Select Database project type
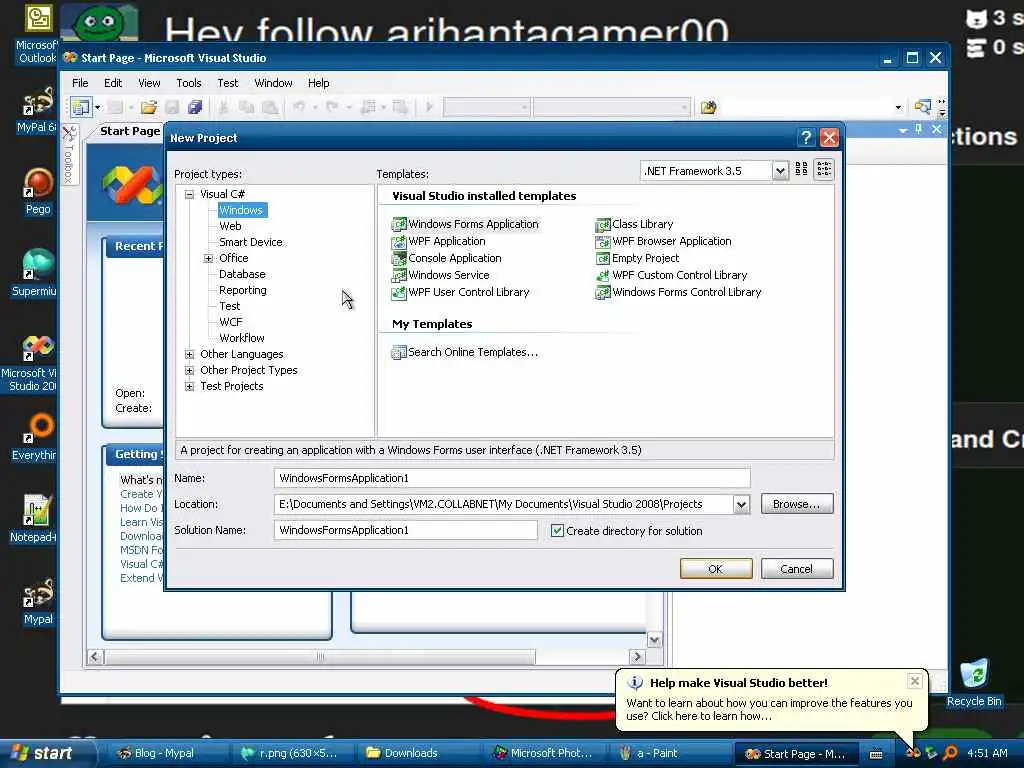The height and width of the screenshot is (768, 1024). click(x=242, y=274)
